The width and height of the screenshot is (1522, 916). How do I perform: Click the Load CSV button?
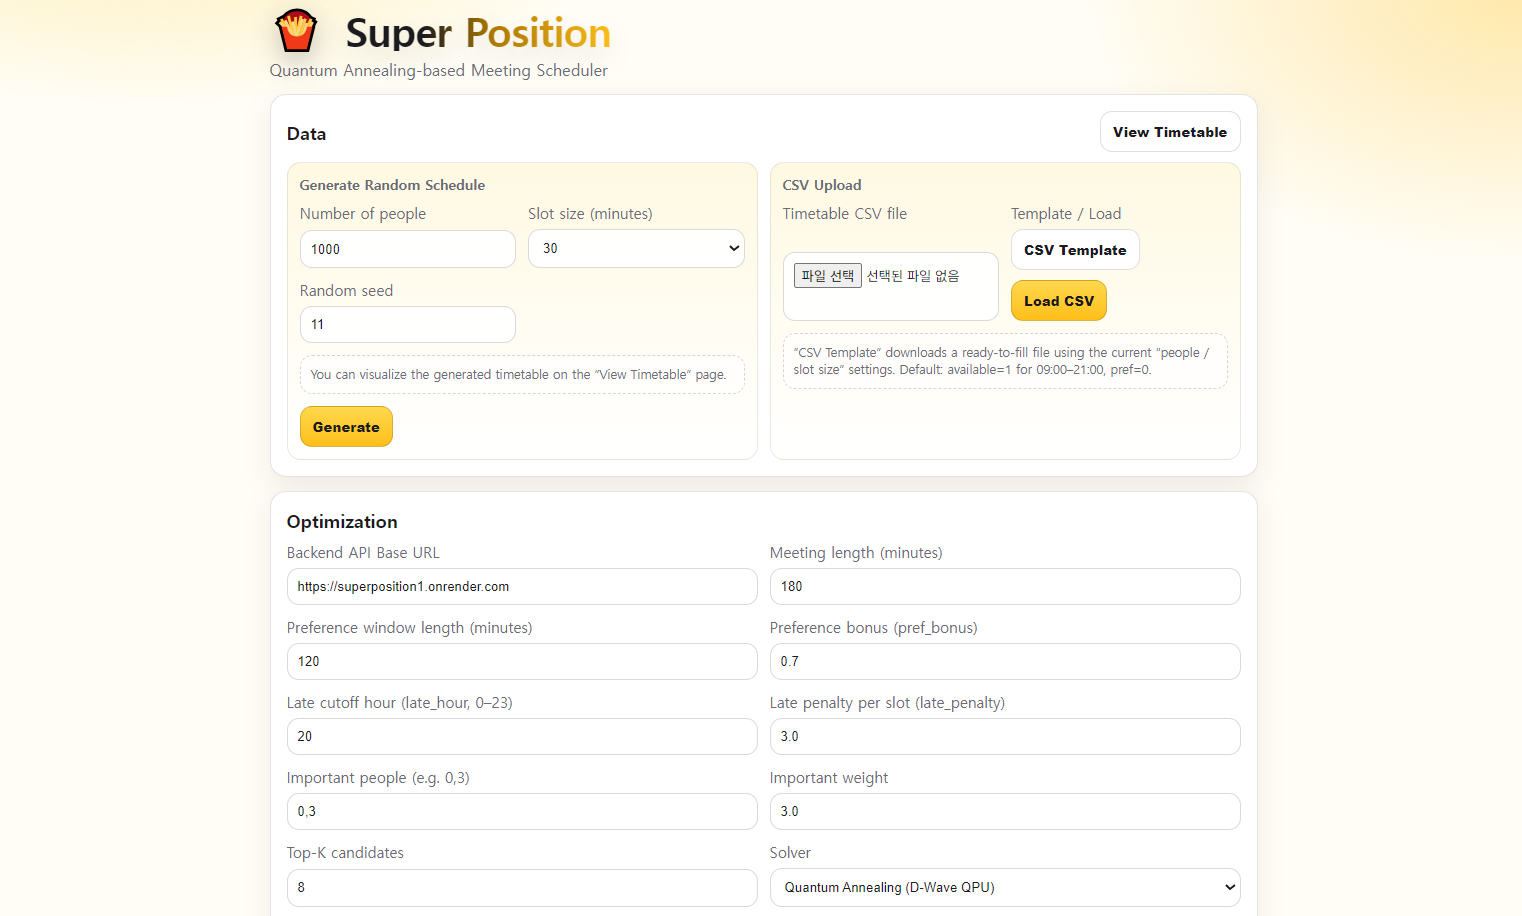pos(1058,300)
